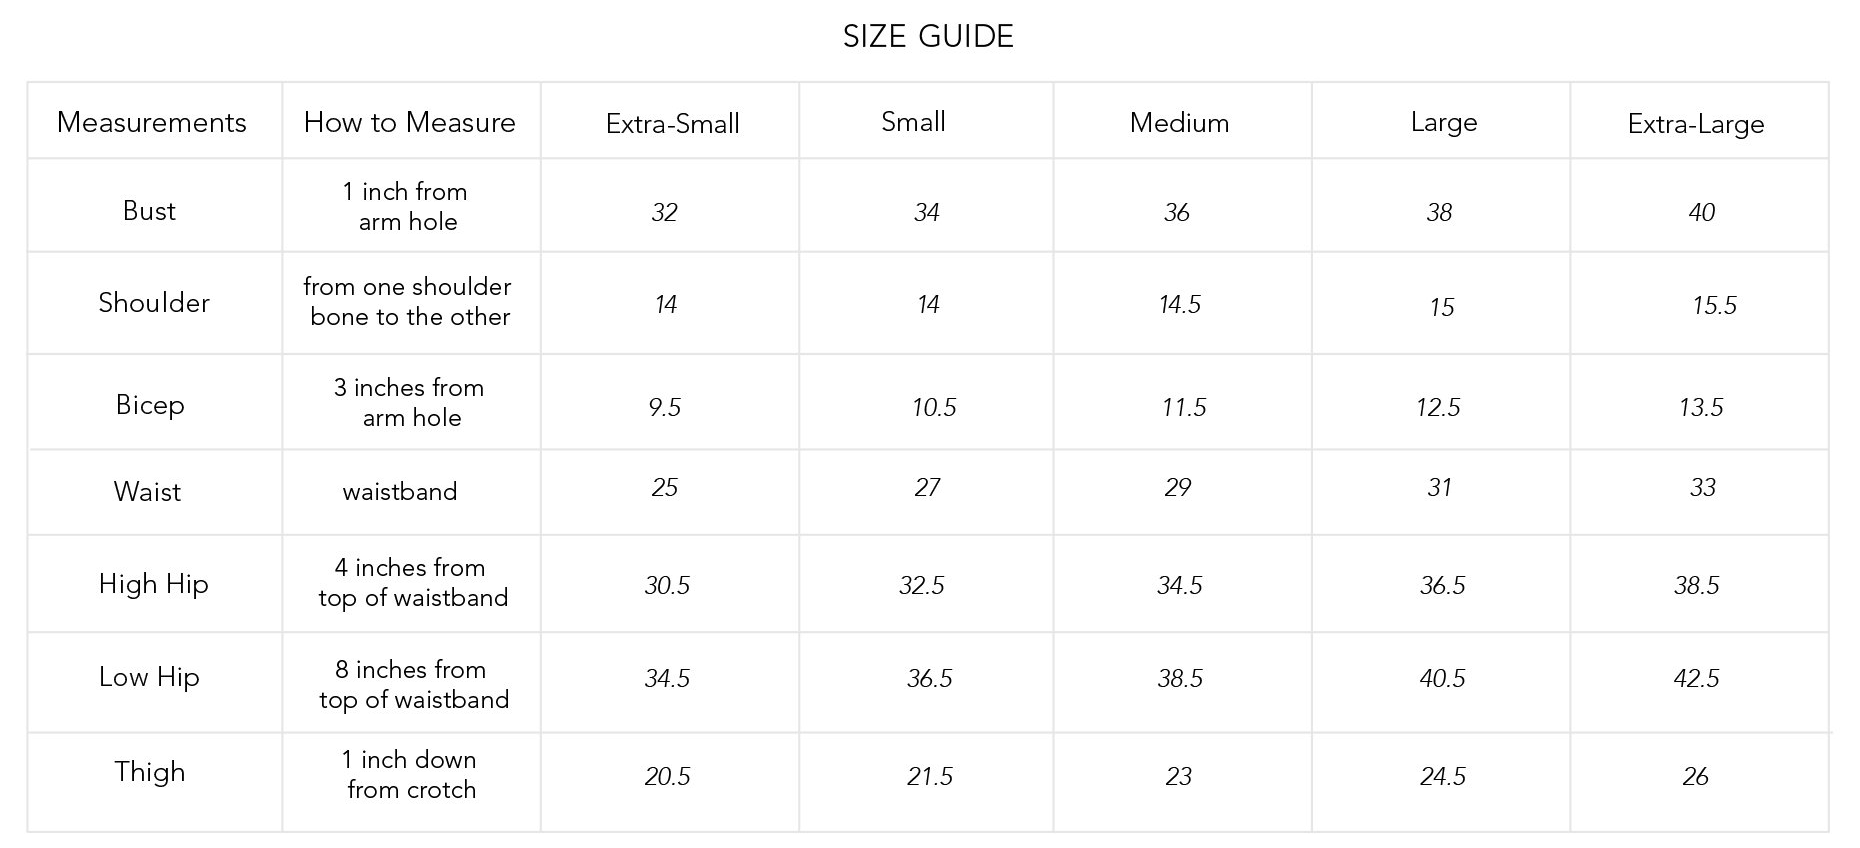
Task: Select the Extra-Small column header
Action: click(673, 124)
